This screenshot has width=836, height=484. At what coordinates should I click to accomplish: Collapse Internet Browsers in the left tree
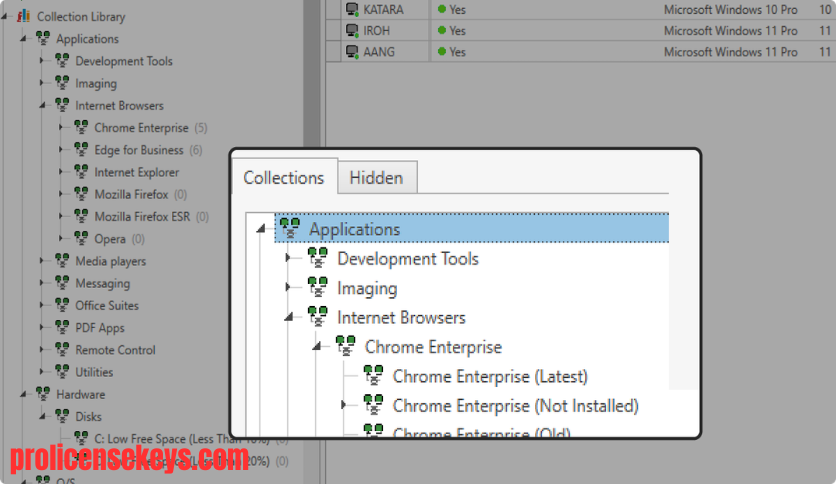(42, 106)
